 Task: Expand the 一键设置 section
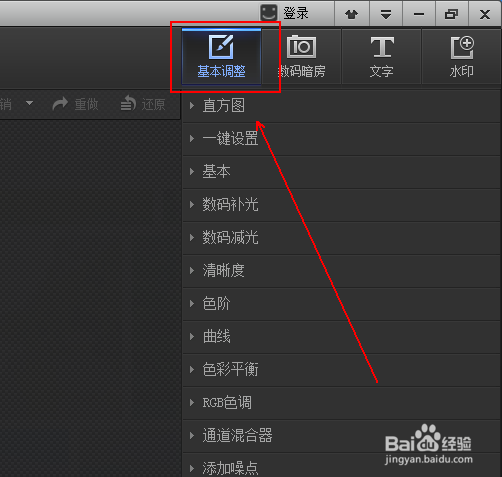click(x=342, y=139)
